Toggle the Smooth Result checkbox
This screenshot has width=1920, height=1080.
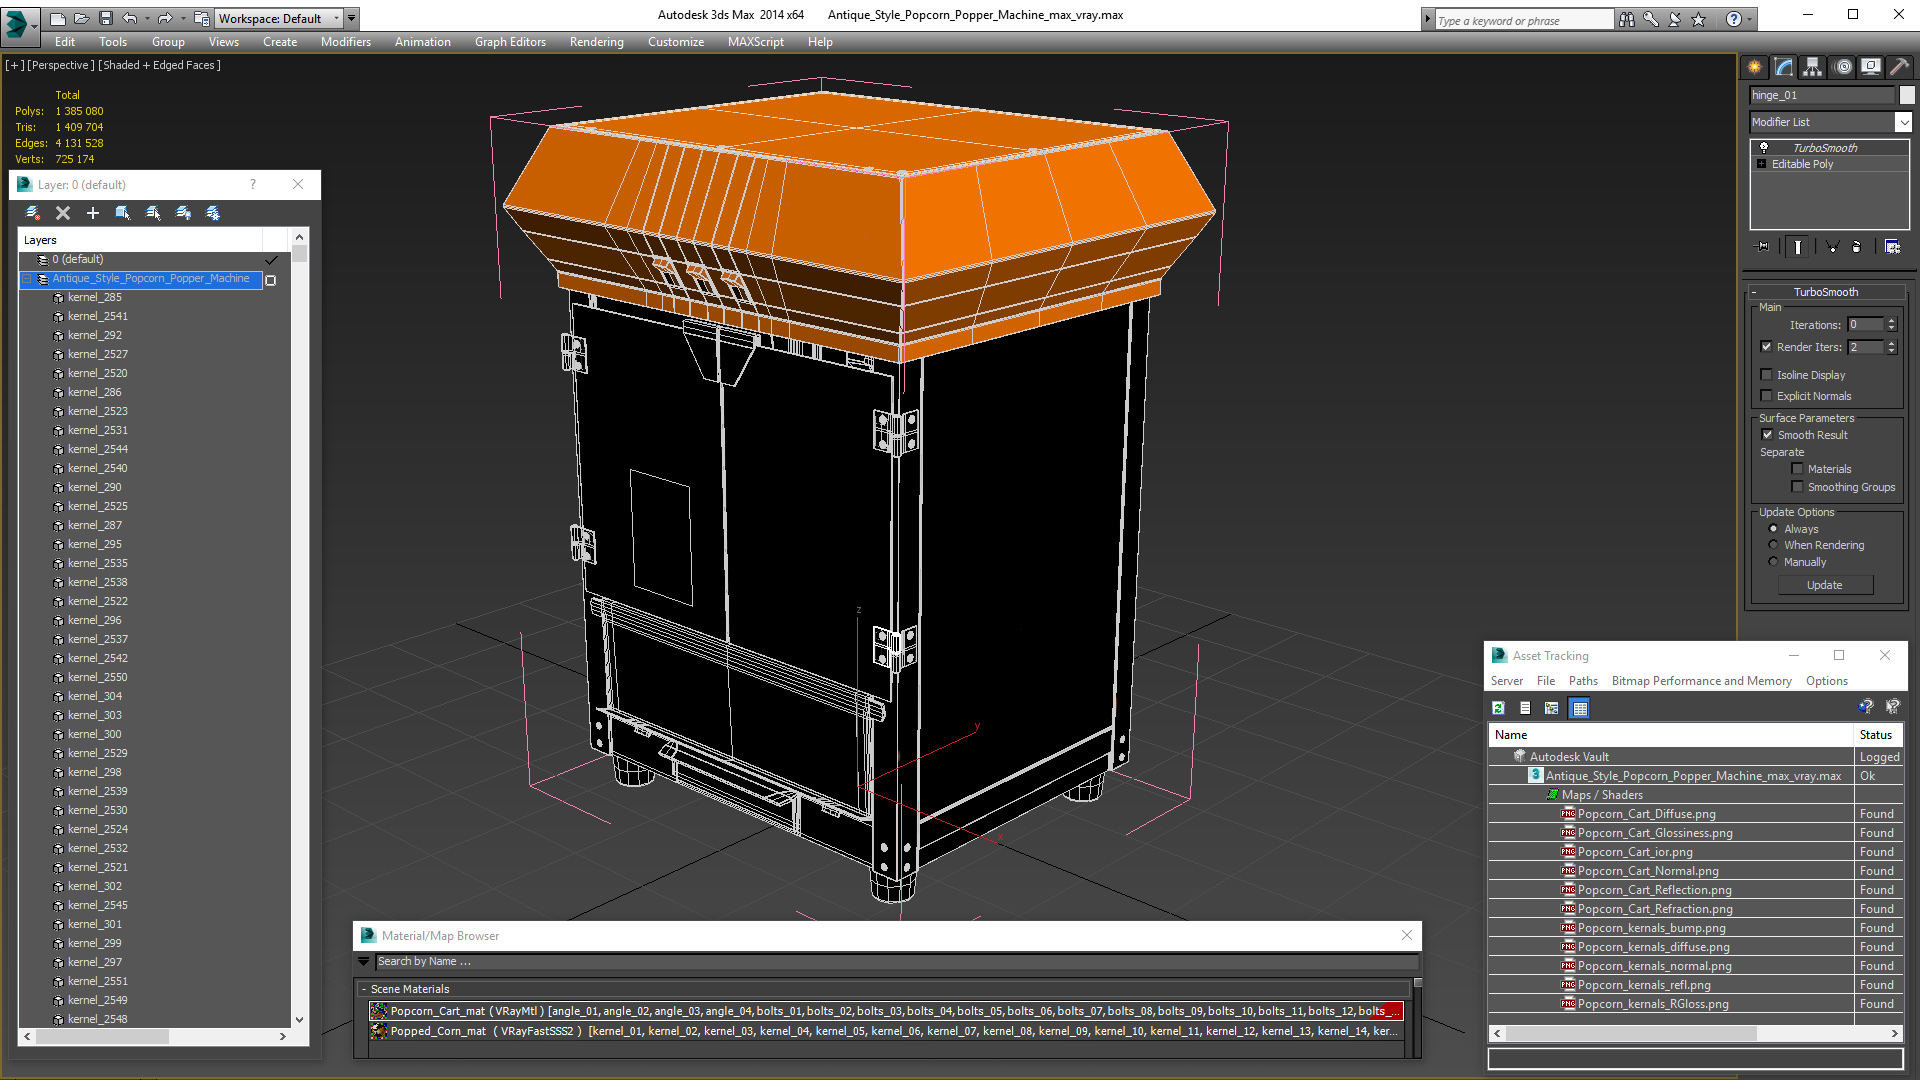point(1767,435)
